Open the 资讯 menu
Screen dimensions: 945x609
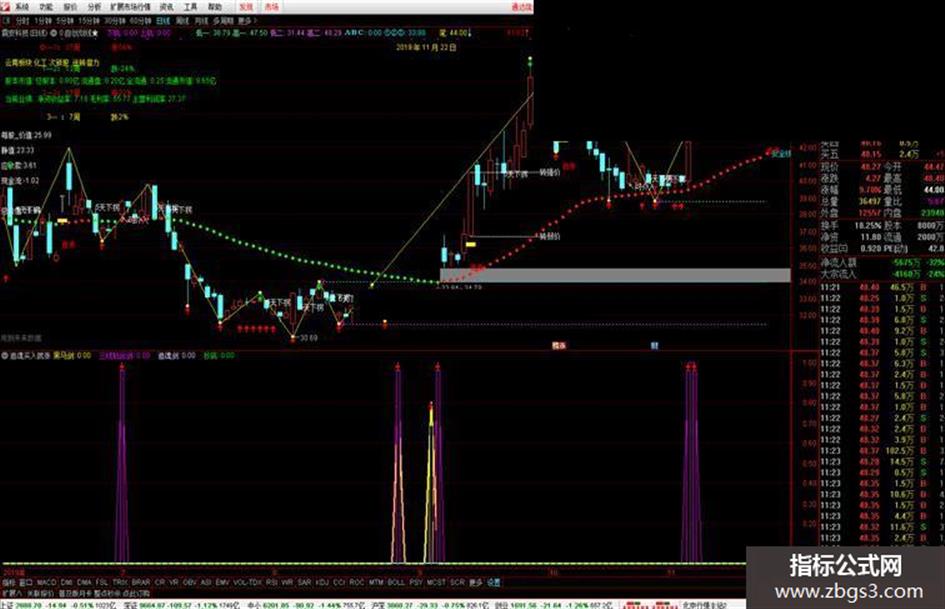coord(166,7)
